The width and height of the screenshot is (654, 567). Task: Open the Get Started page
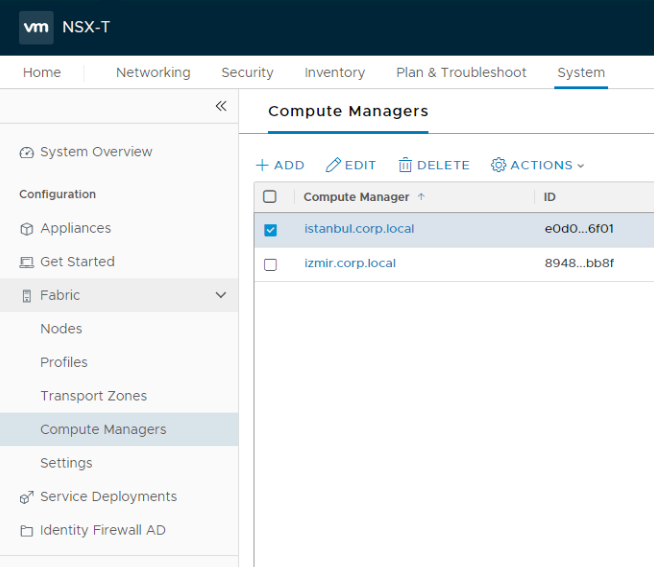point(77,262)
